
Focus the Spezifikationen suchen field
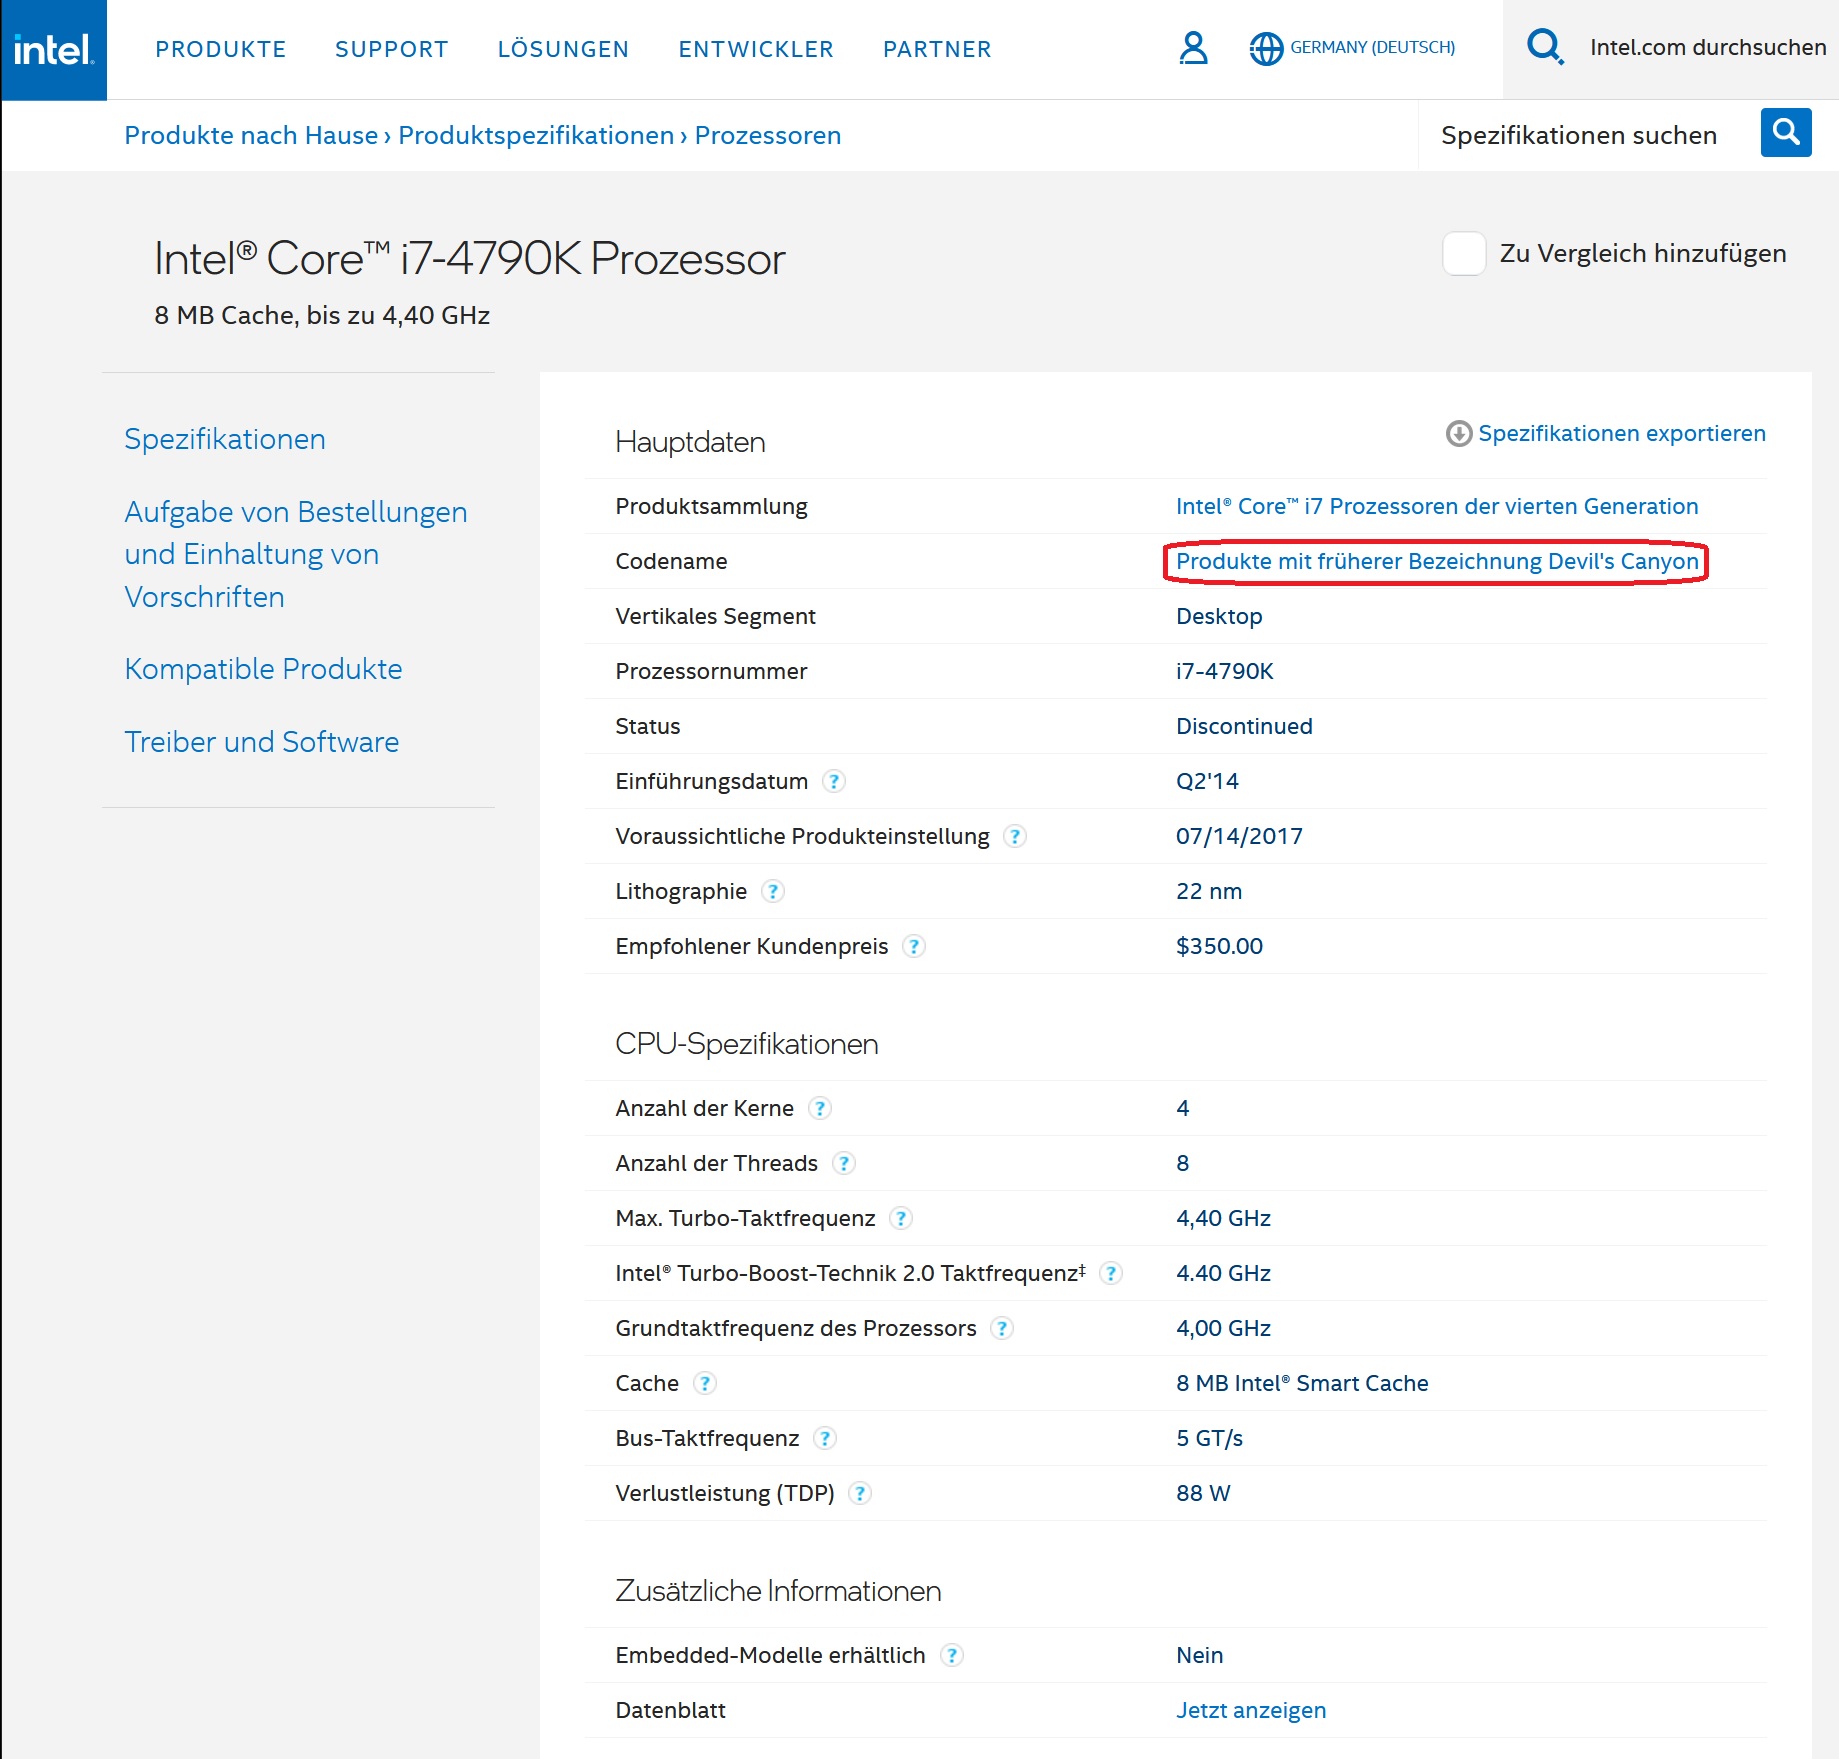(x=1579, y=135)
